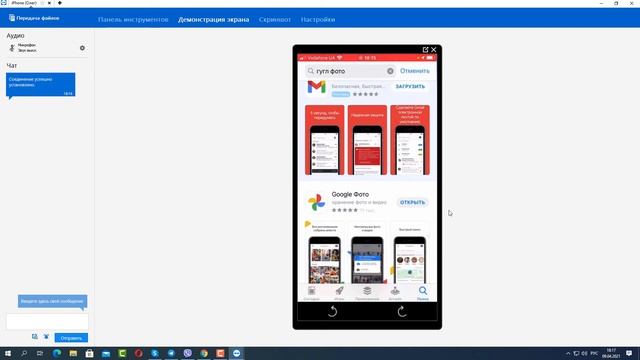Open the notification center icon
The height and width of the screenshot is (360, 640).
point(629,353)
